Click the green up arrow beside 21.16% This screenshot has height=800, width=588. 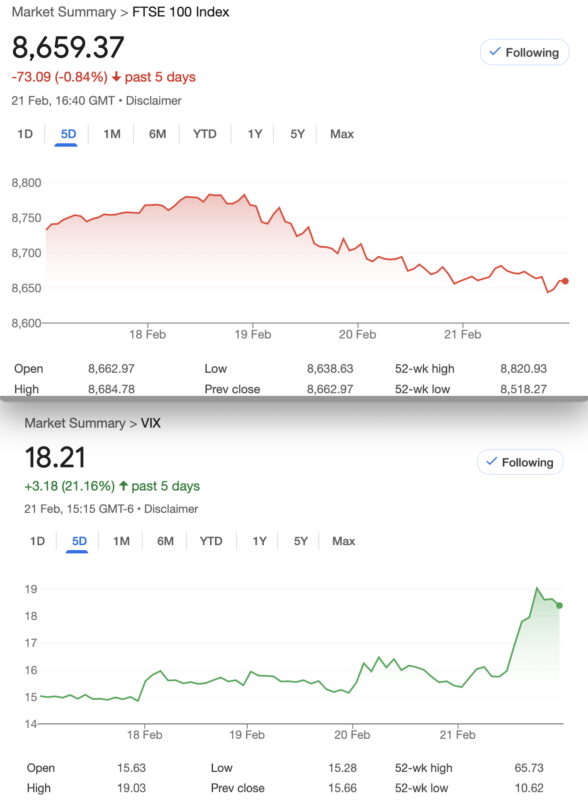tap(123, 486)
